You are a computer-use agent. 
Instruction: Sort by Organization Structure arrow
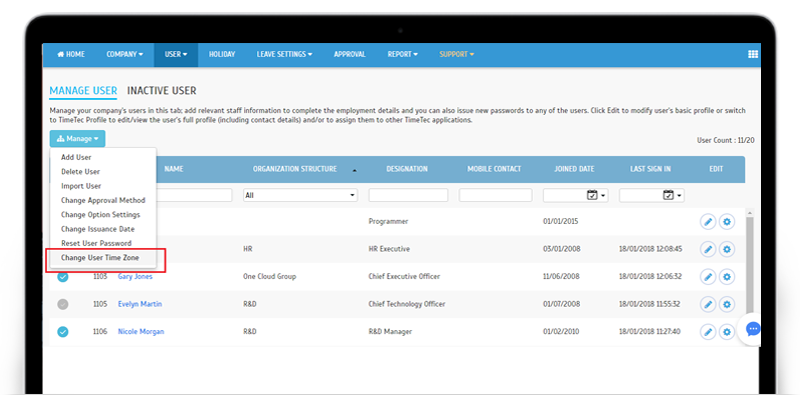coord(355,170)
